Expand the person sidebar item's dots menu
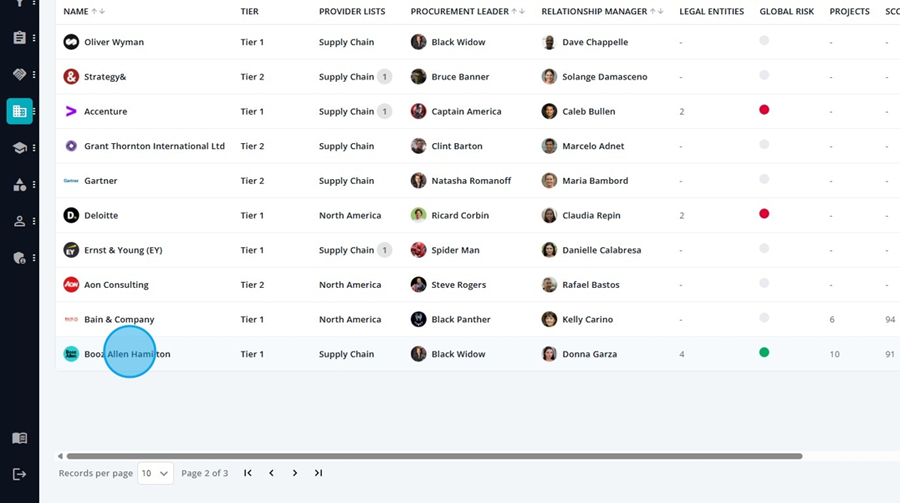900x503 pixels. click(34, 221)
